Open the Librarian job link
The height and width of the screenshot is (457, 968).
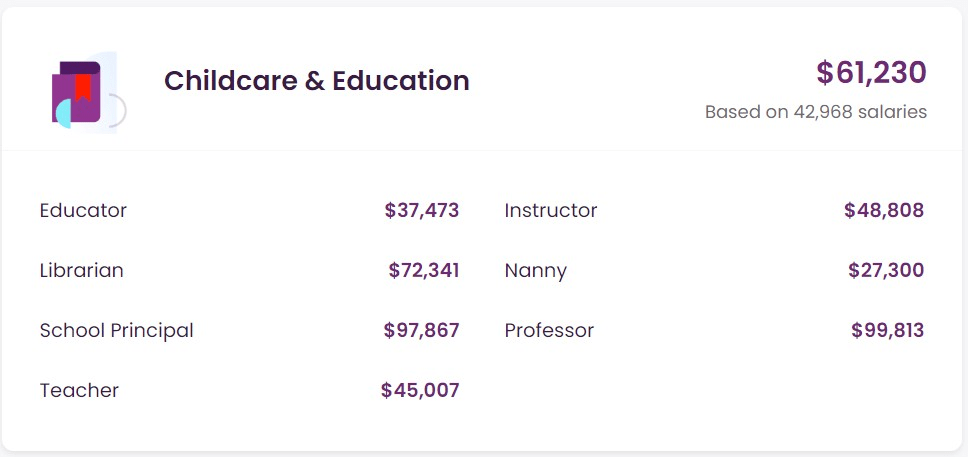pos(81,271)
